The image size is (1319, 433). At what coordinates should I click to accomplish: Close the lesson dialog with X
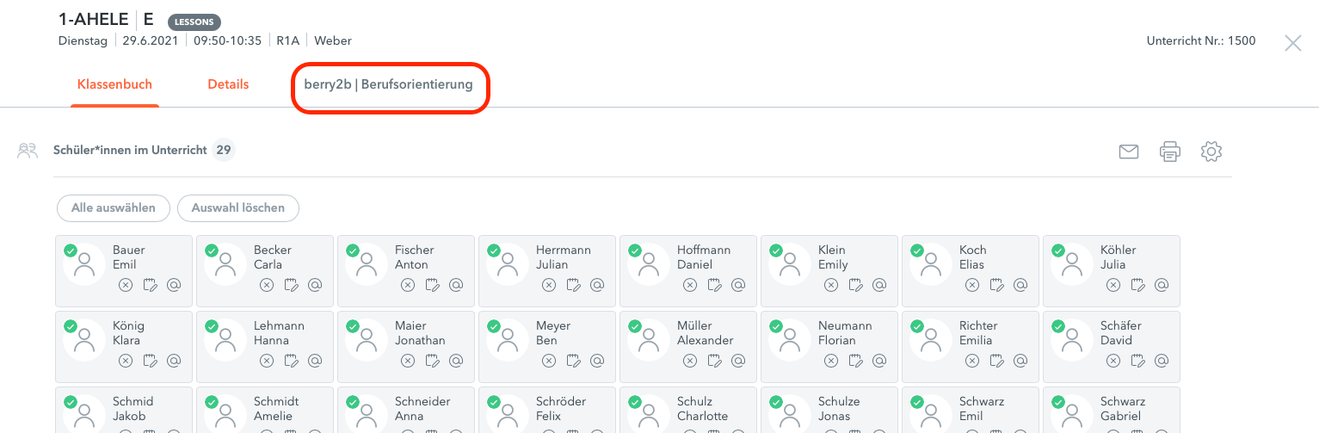1293,43
